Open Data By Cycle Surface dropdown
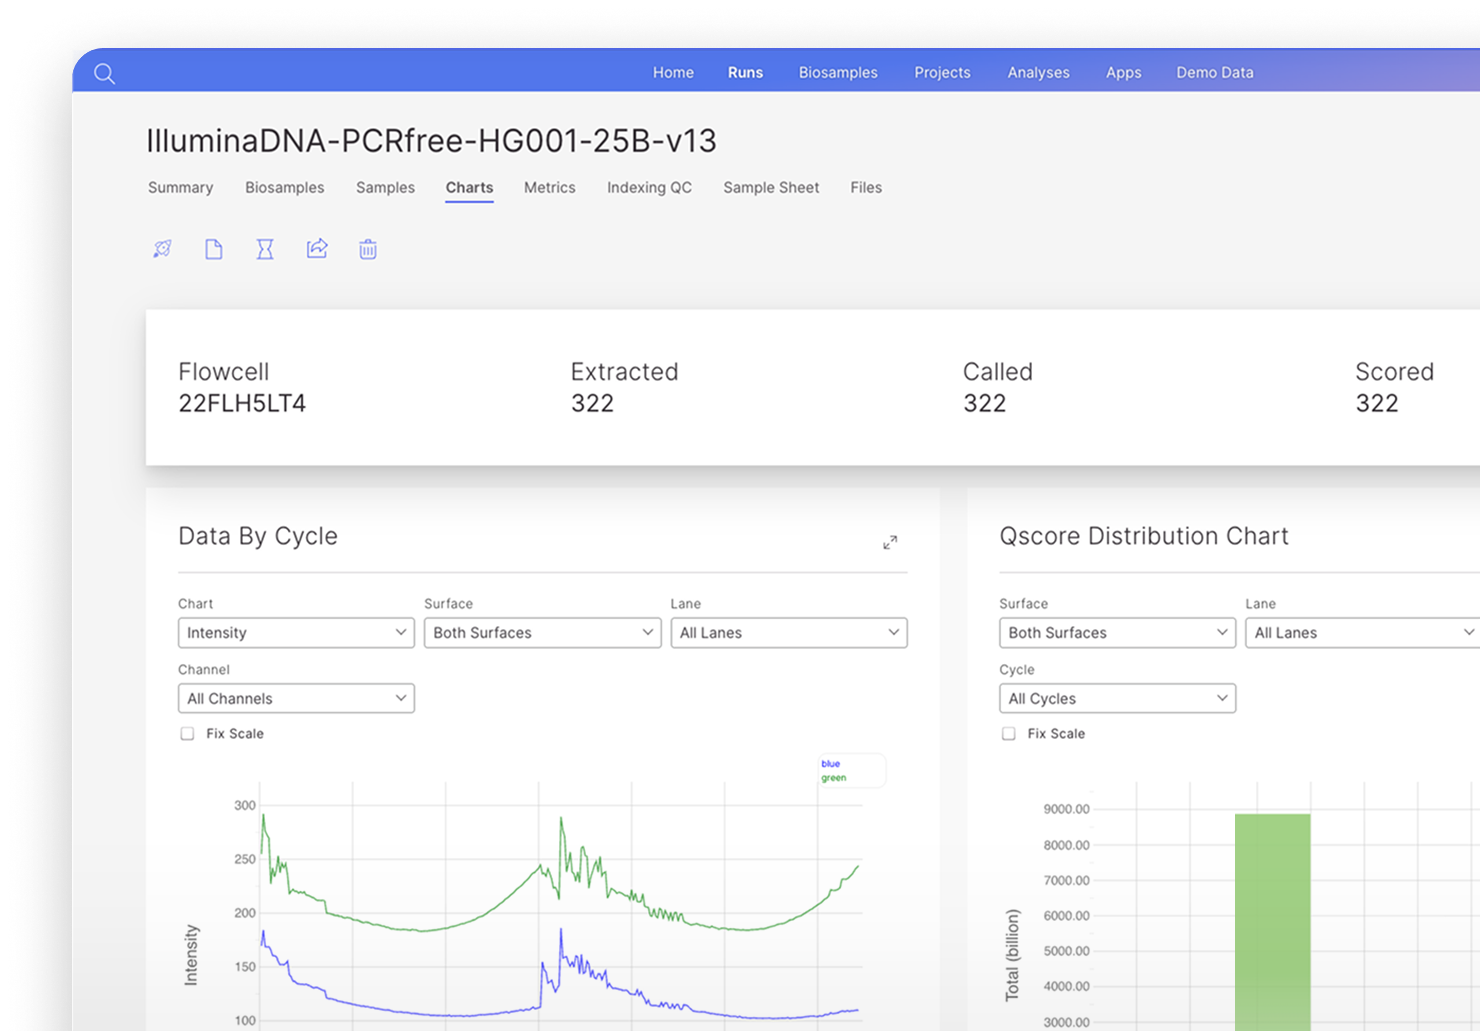 click(543, 633)
